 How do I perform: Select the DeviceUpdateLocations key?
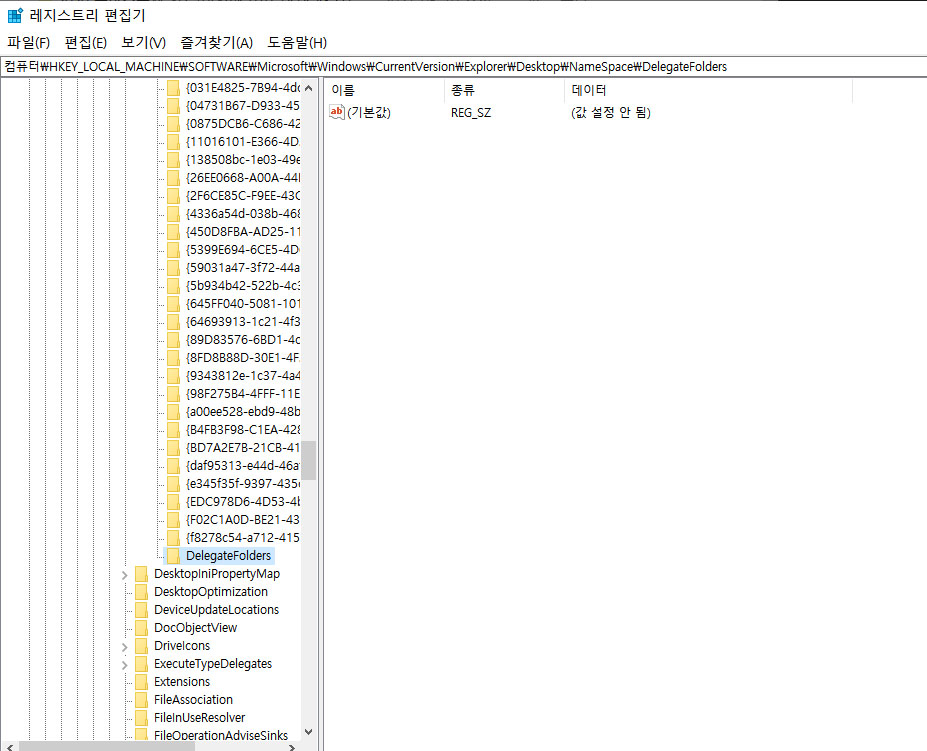tap(216, 610)
